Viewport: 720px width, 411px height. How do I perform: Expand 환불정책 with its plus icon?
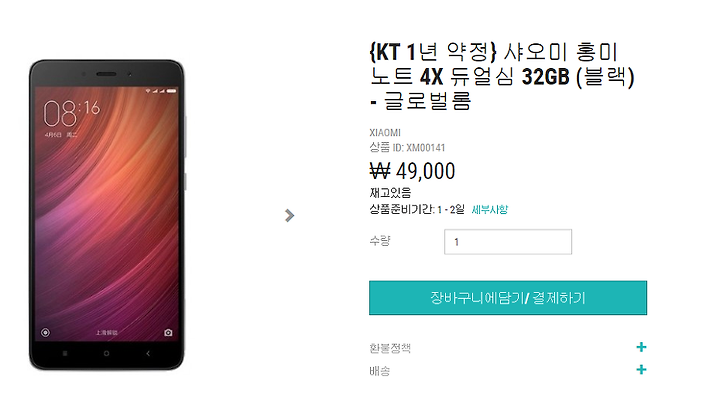641,347
